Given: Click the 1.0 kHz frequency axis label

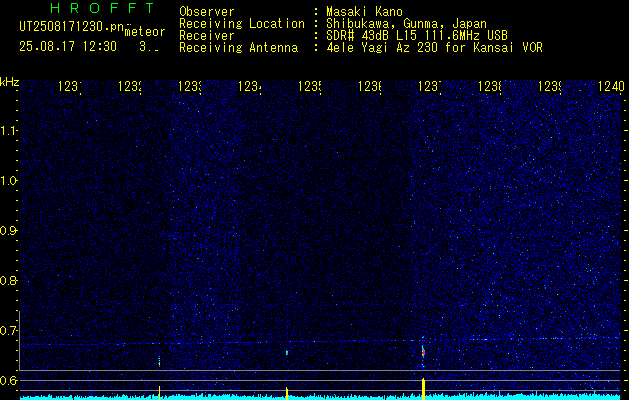Looking at the screenshot, I should 9,181.
